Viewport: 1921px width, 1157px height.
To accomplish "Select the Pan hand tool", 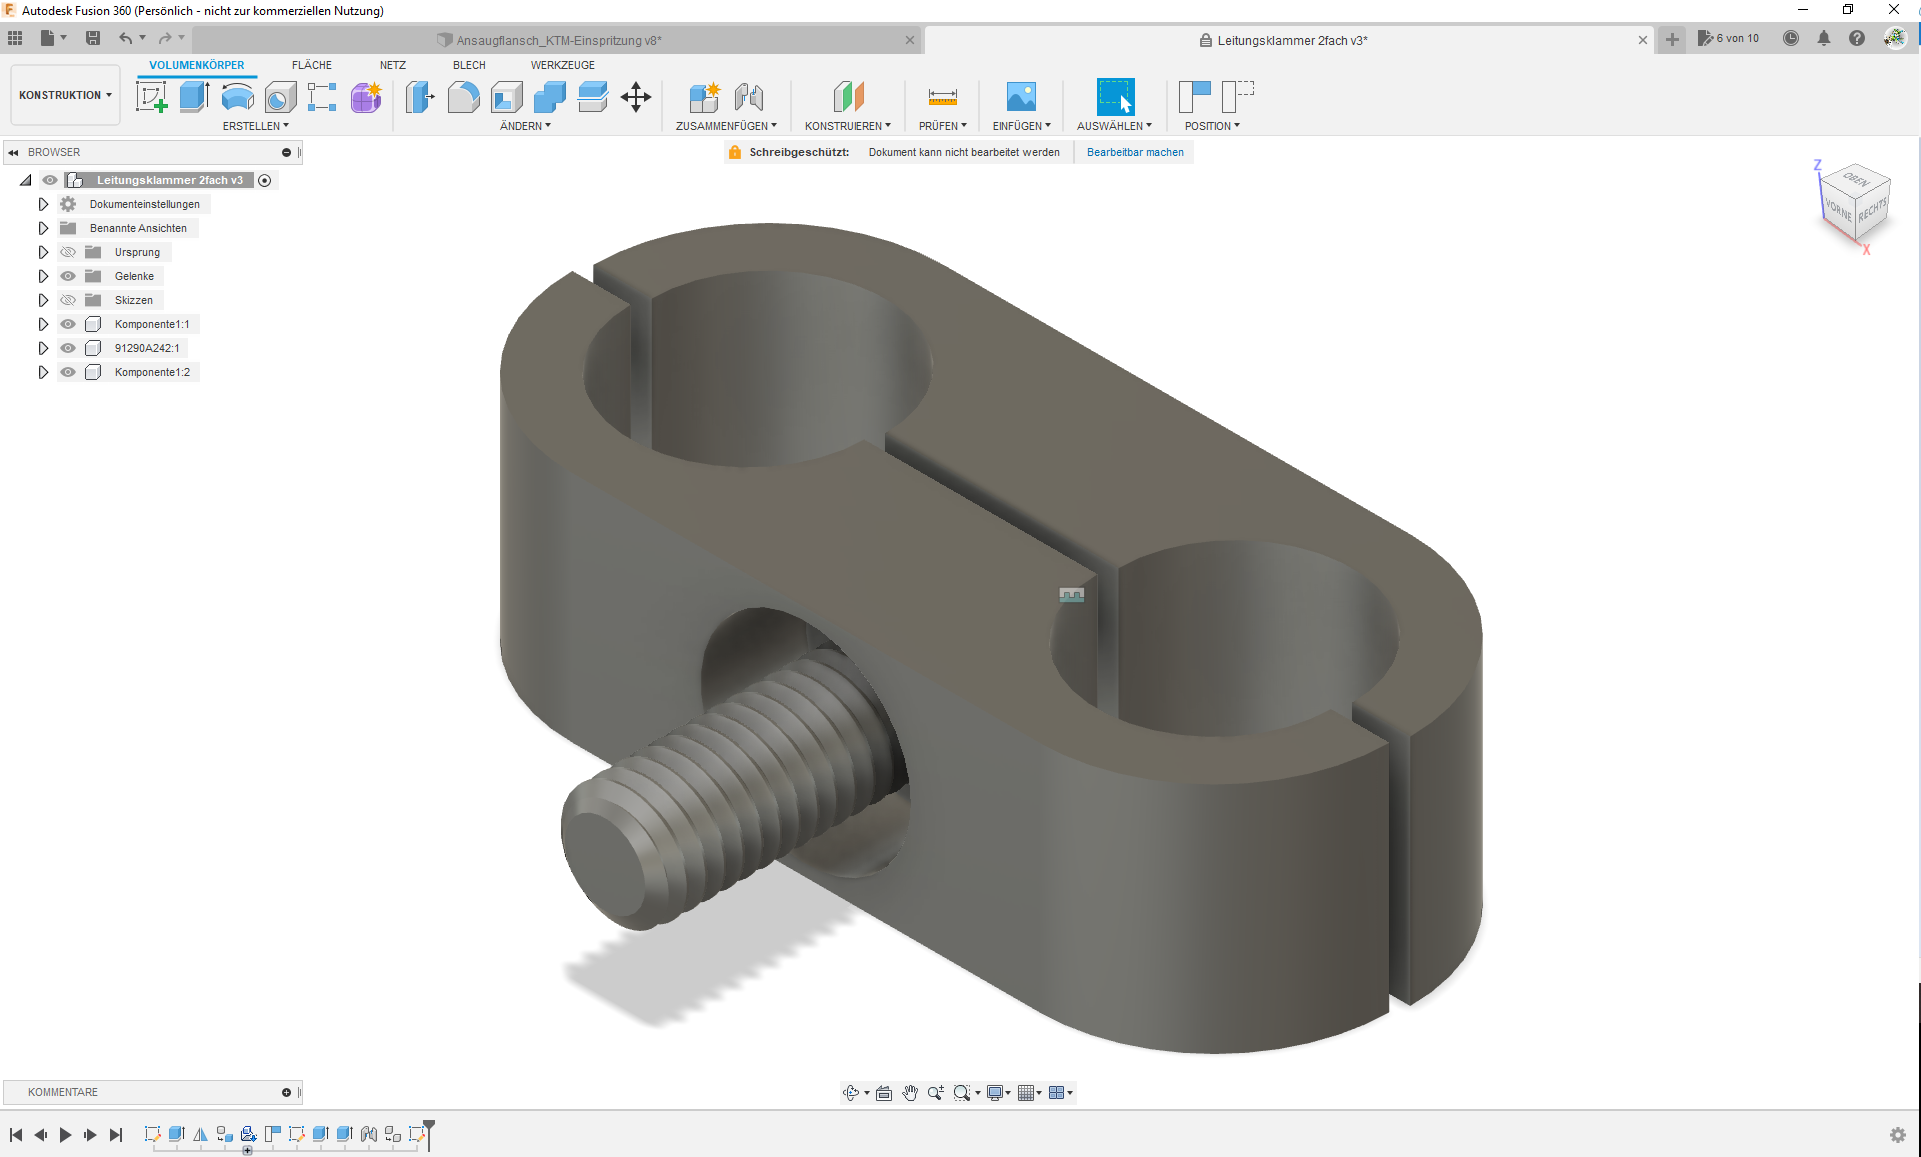I will 910,1093.
